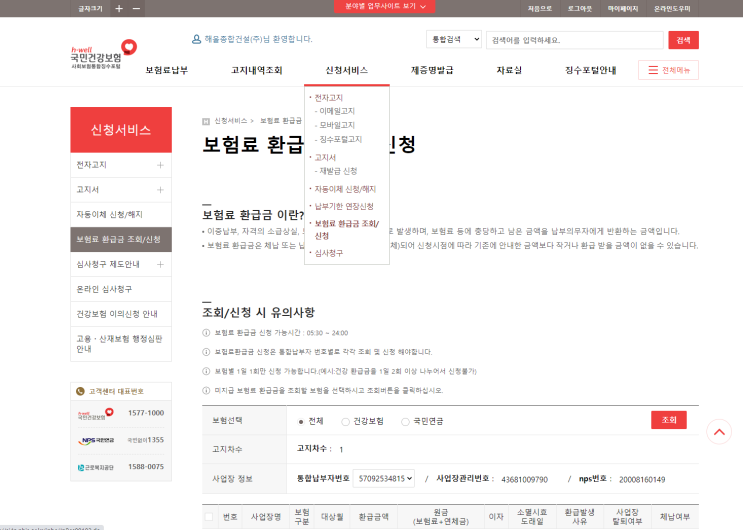The width and height of the screenshot is (743, 530).
Task: Open 자동이체 신청/해지 in the sidebar
Action: pyautogui.click(x=121, y=215)
